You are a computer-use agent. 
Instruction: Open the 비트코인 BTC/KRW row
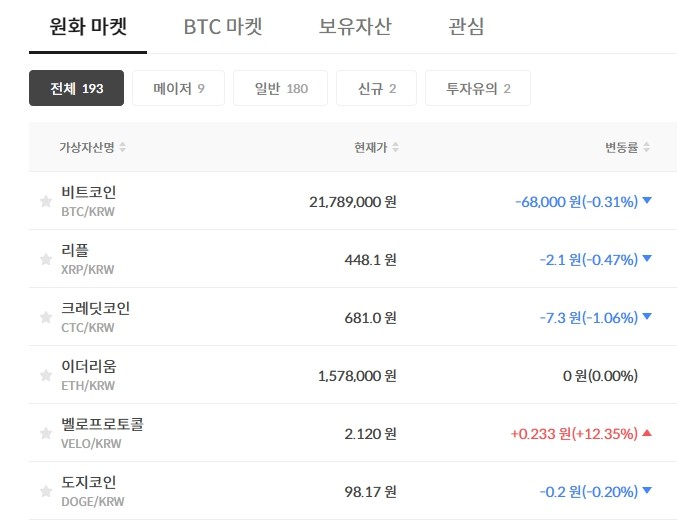[88, 201]
